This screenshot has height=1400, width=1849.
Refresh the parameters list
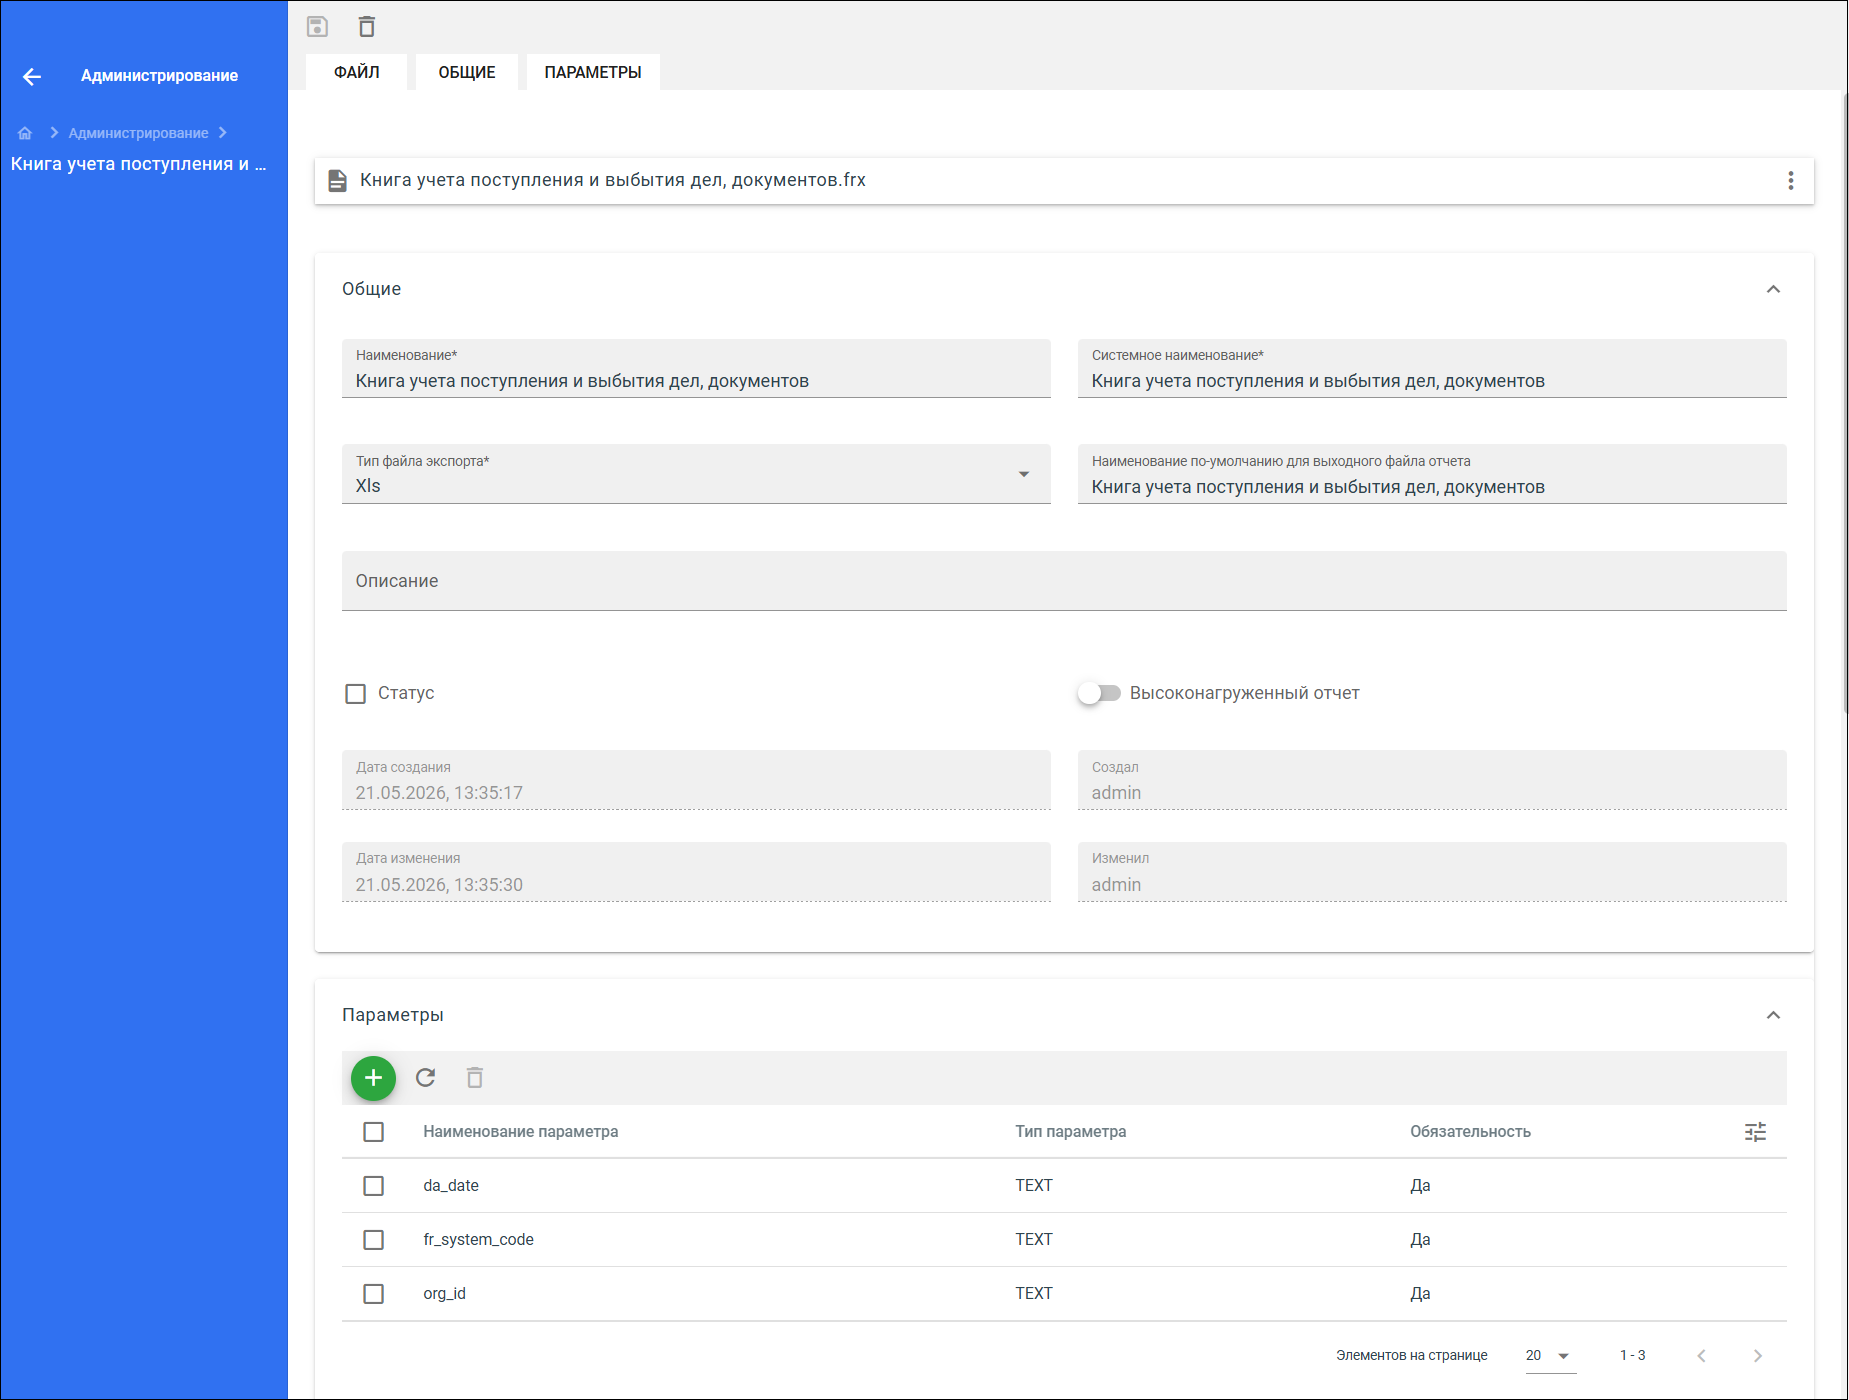click(426, 1078)
